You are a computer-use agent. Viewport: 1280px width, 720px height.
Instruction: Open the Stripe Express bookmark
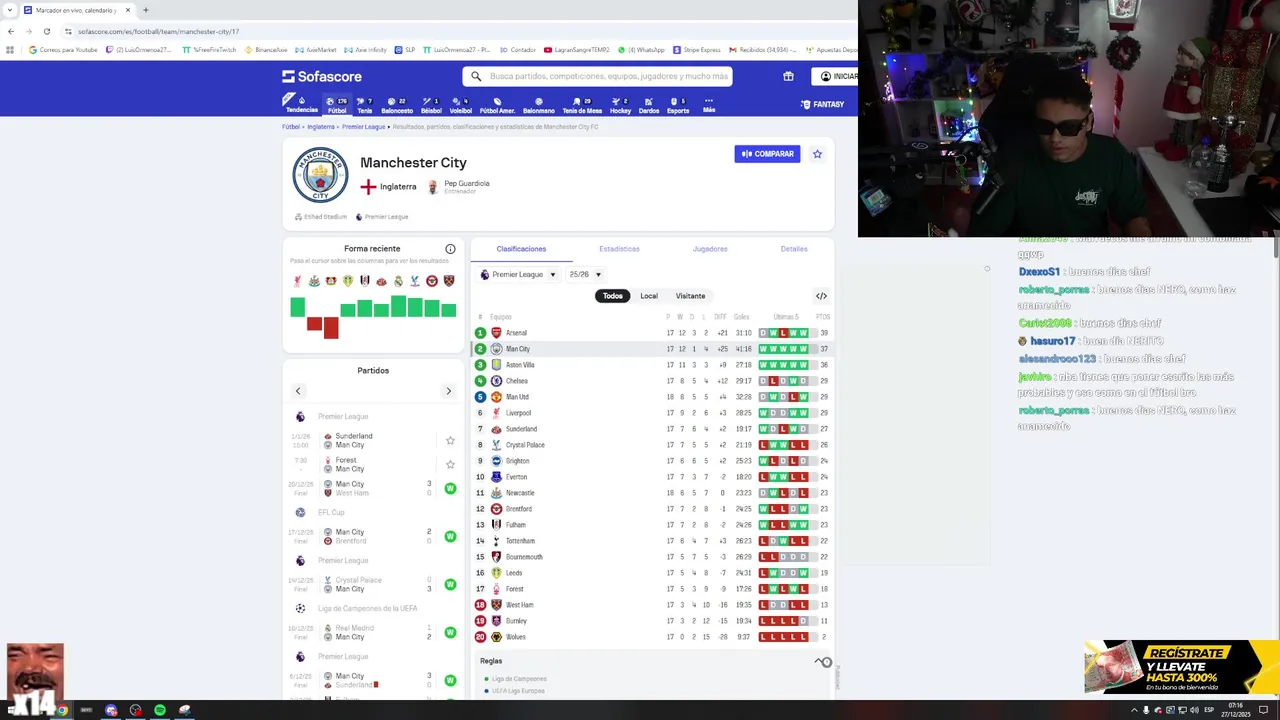[696, 50]
